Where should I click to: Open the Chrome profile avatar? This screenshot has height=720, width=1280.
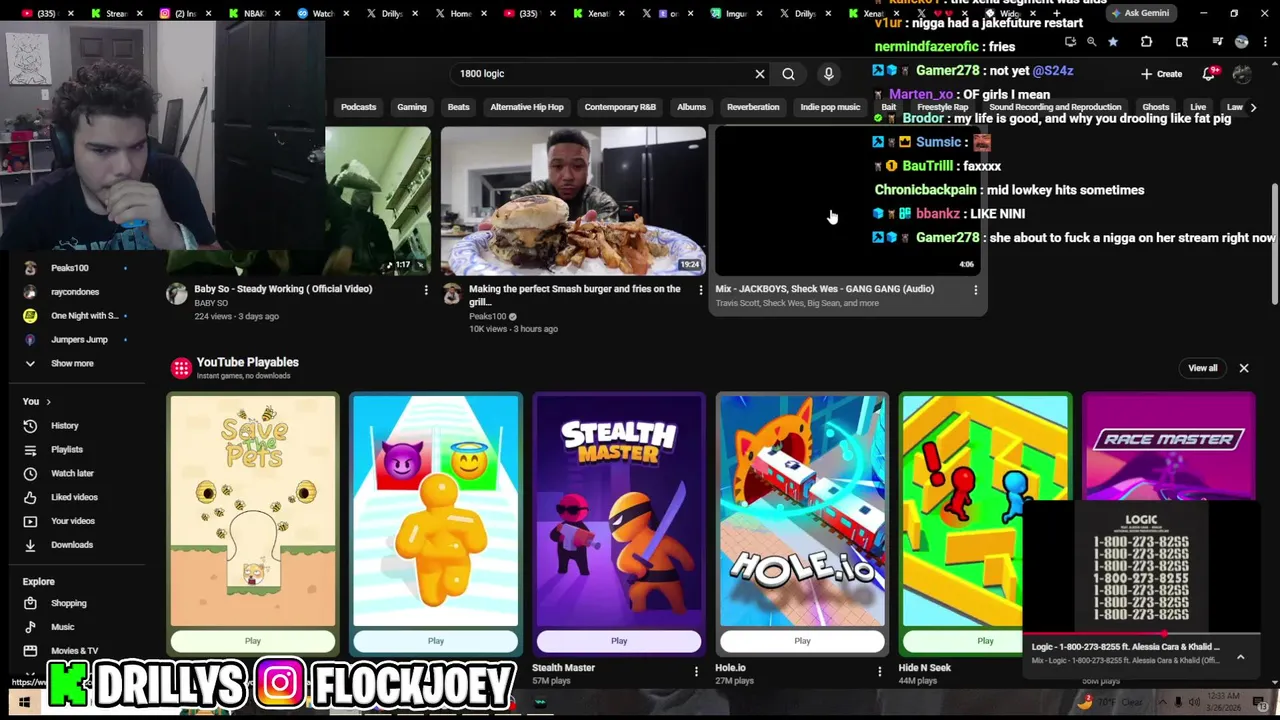pyautogui.click(x=1241, y=42)
